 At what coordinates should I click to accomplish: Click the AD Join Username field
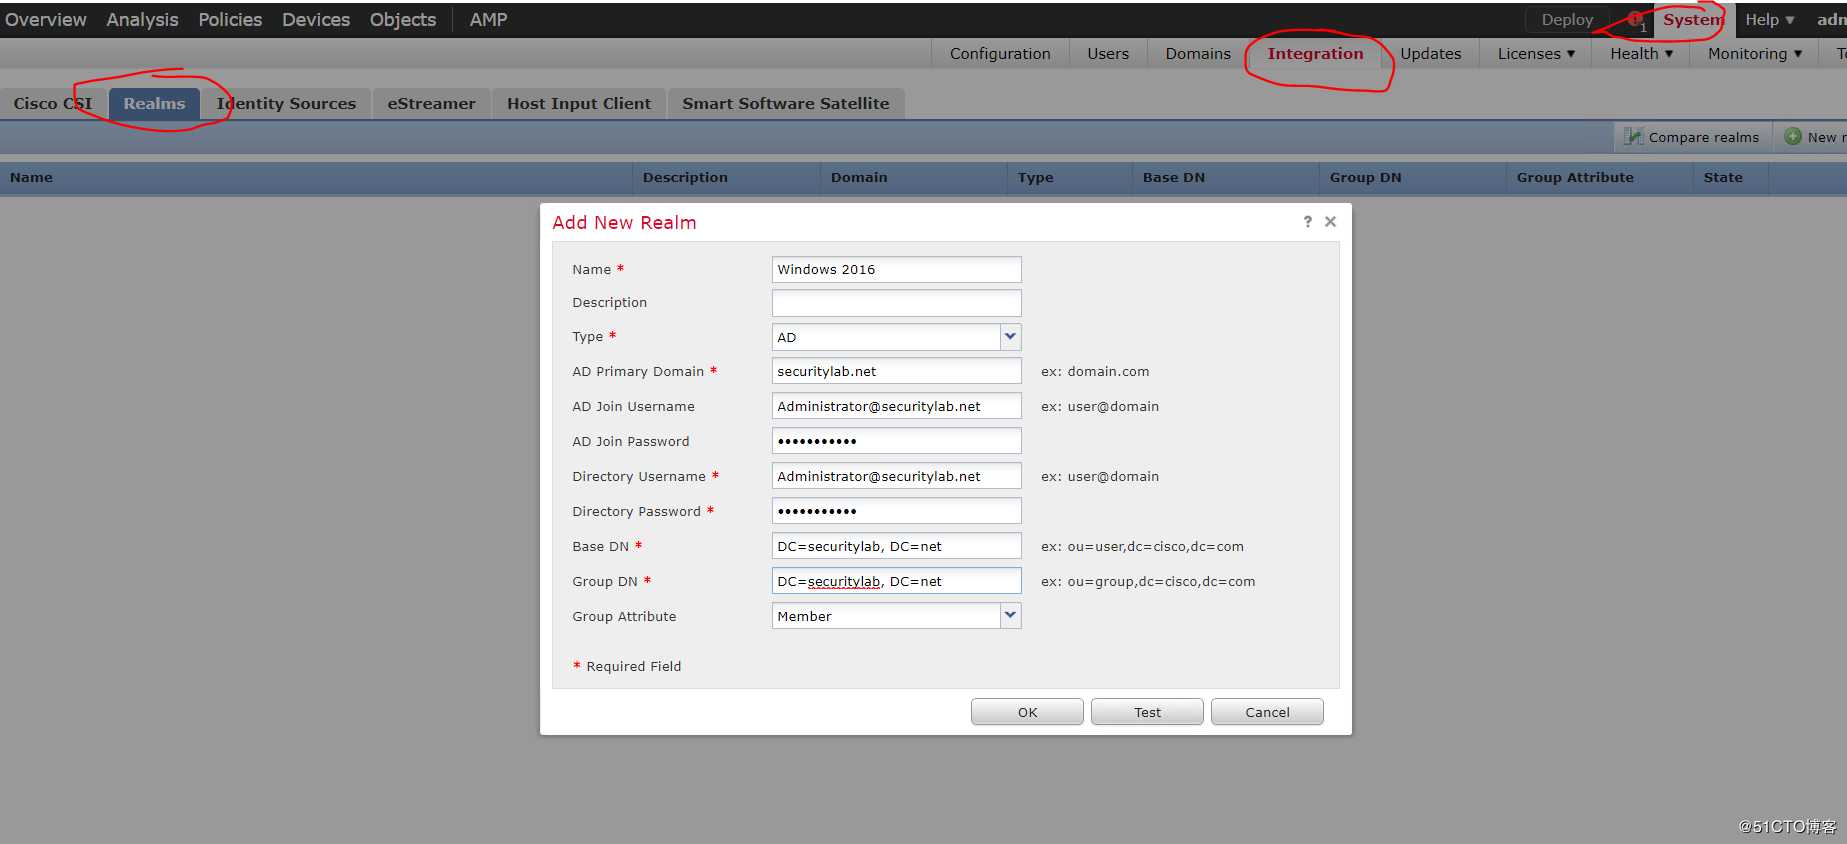coord(896,406)
